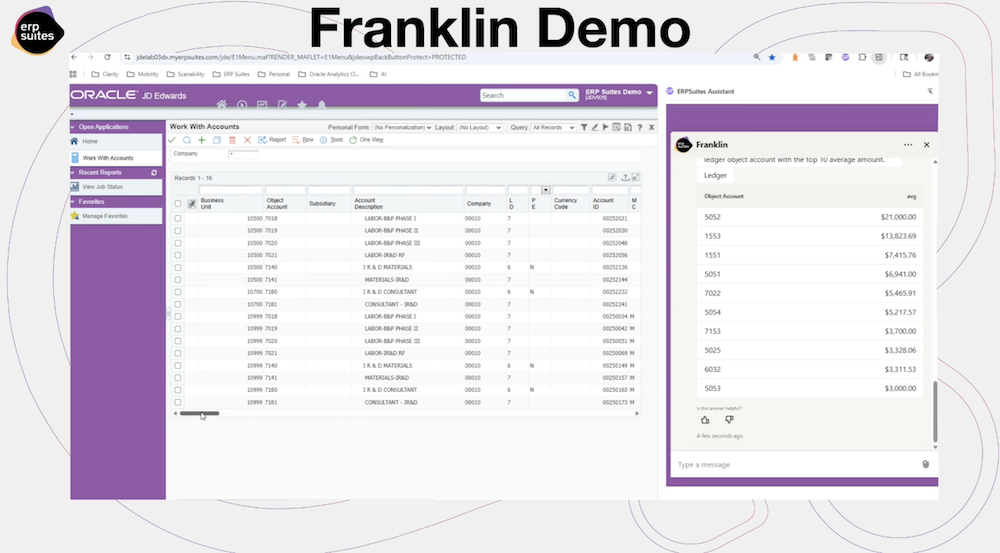Screen dimensions: 1000x553
Task: Open the One View menu
Action: click(367, 140)
